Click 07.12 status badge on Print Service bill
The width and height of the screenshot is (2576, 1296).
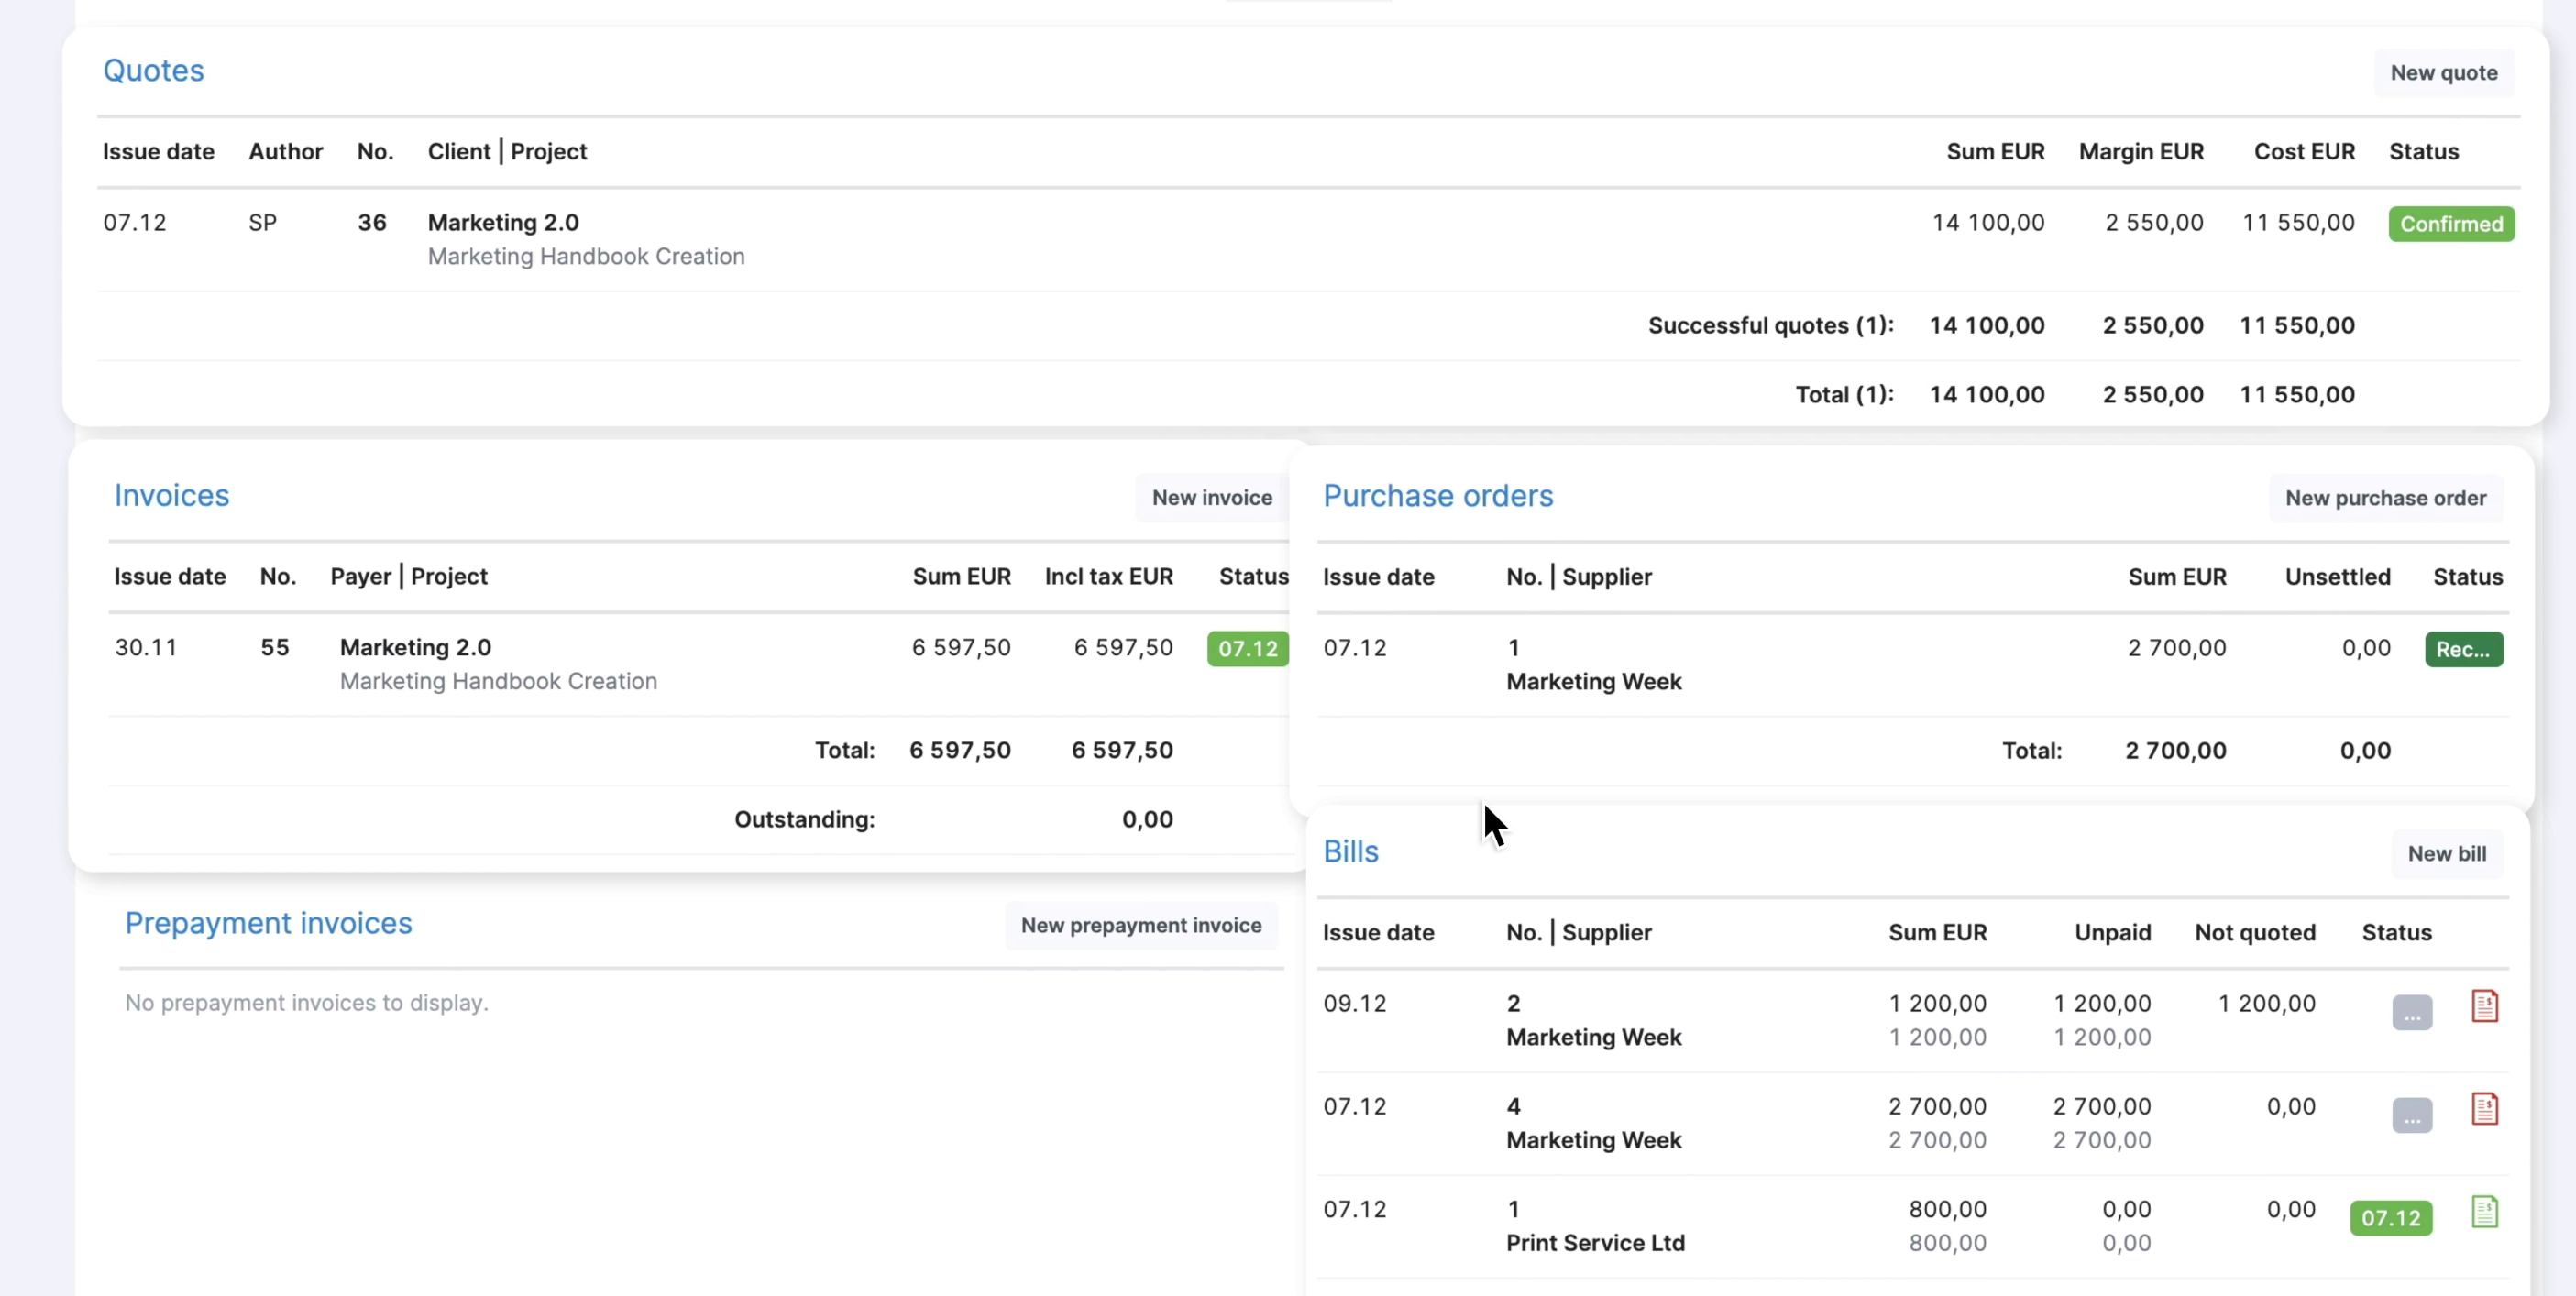[2391, 1218]
